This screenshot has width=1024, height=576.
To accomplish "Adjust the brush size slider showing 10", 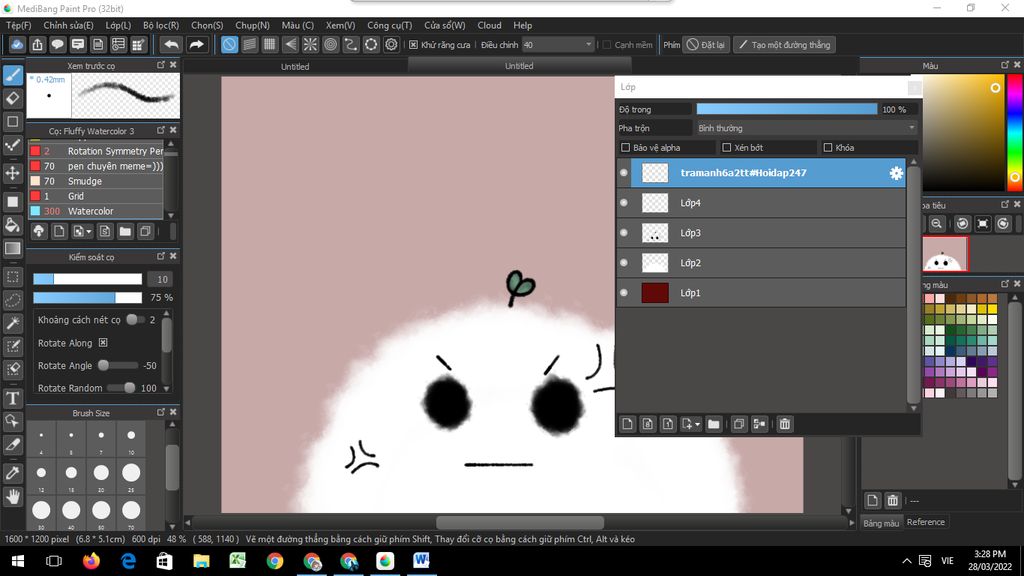I will point(88,279).
